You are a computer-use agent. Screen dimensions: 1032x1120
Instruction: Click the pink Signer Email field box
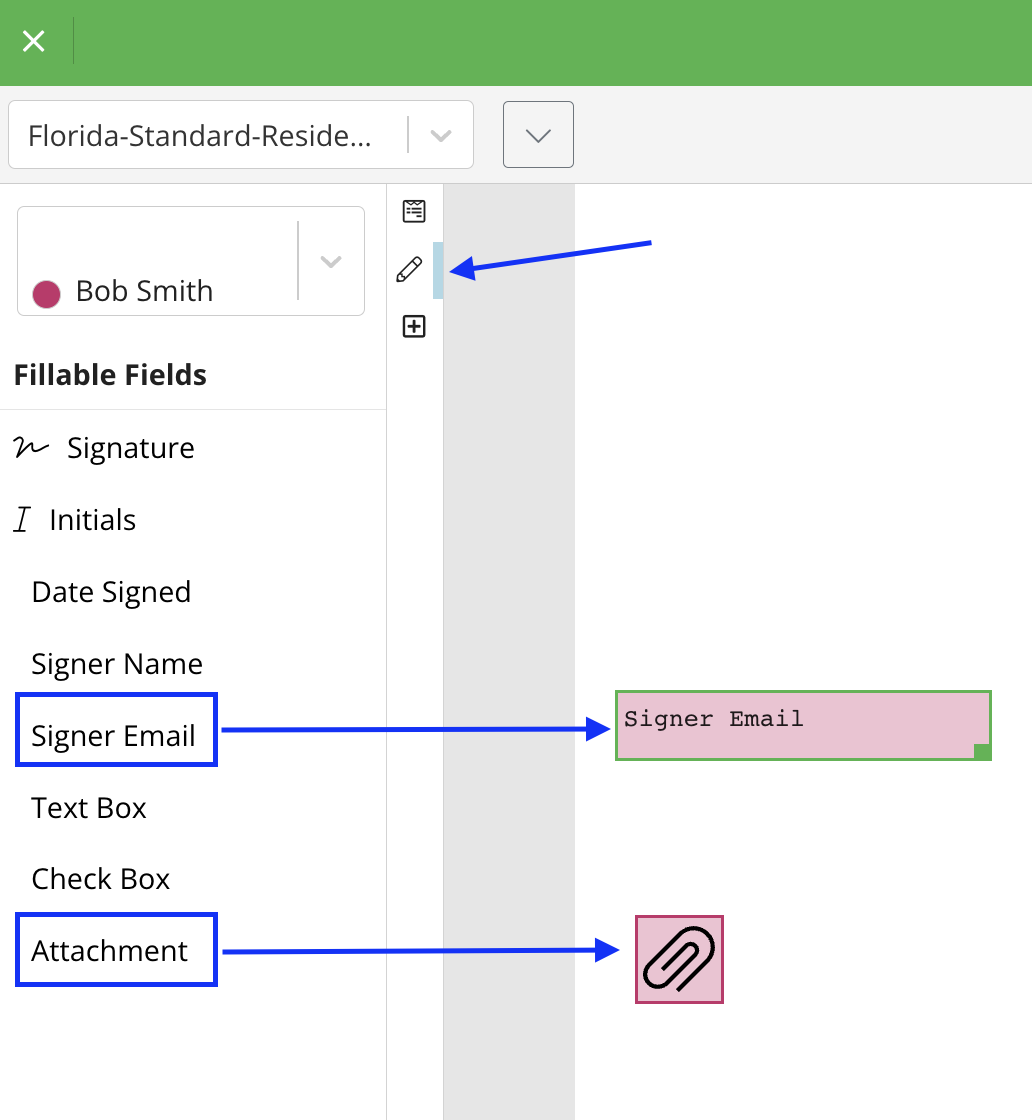[801, 725]
